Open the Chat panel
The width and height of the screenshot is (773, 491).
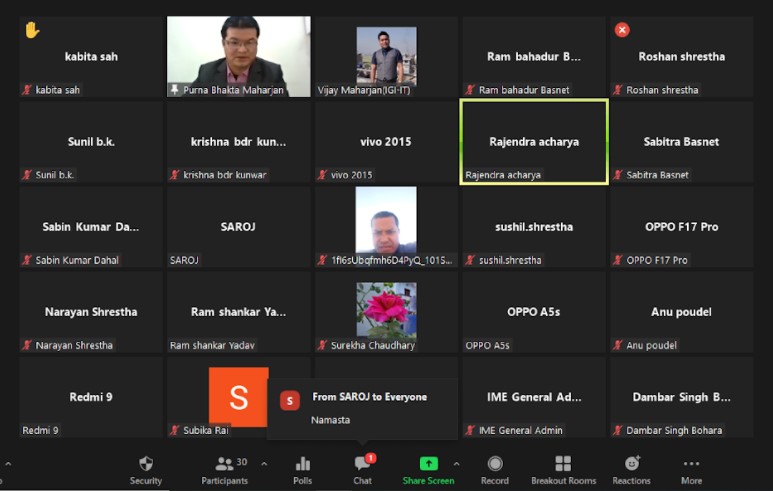click(362, 469)
